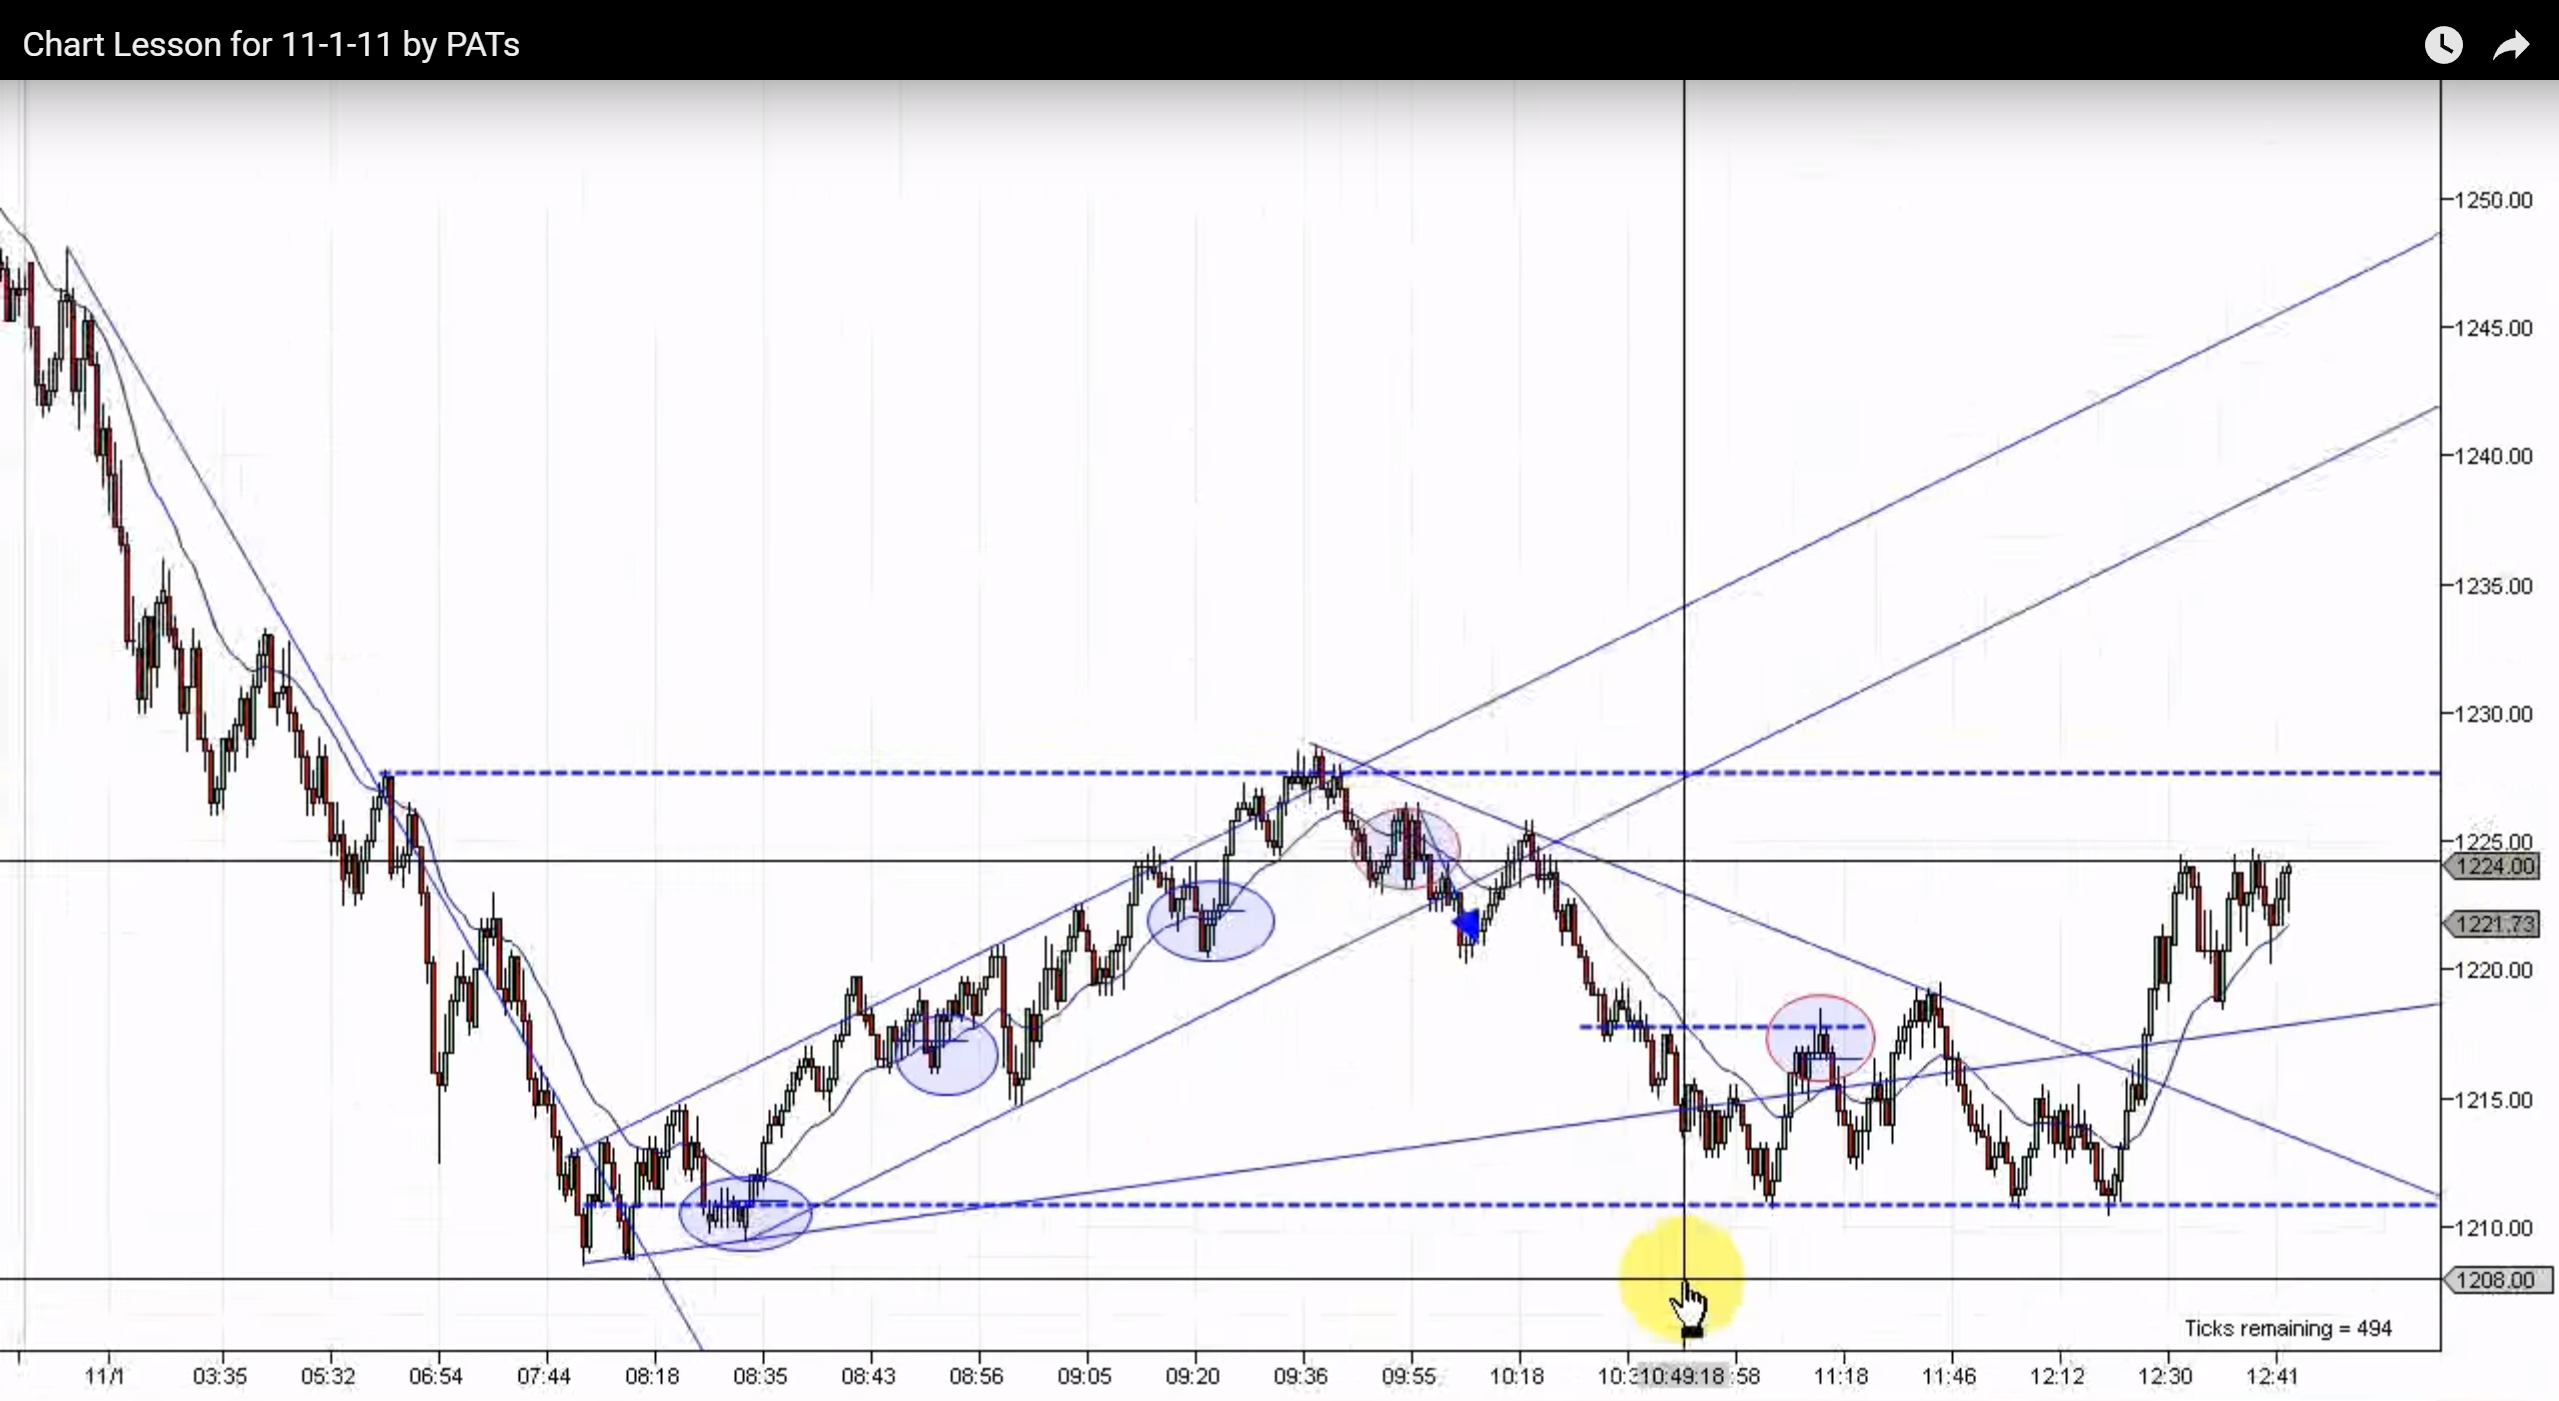Click the 11/1 date axis label
The width and height of the screenshot is (2559, 1401).
point(105,1376)
